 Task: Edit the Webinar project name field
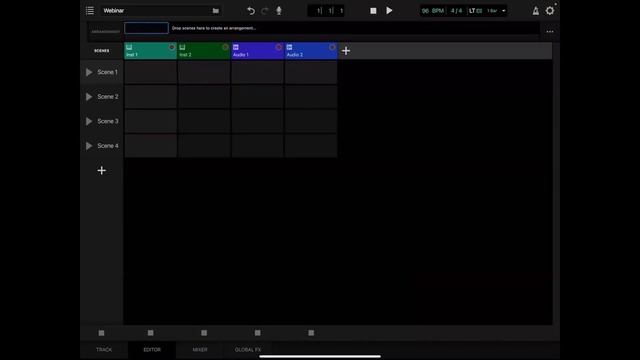coord(156,11)
